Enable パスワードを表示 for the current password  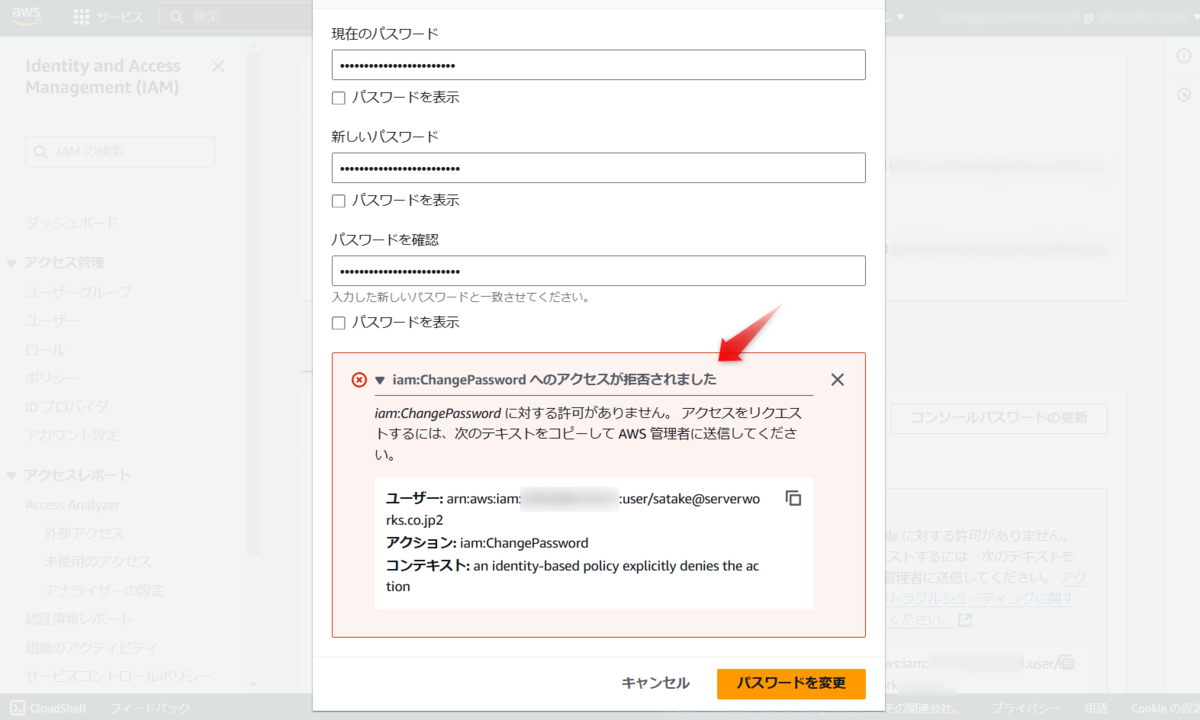click(338, 97)
